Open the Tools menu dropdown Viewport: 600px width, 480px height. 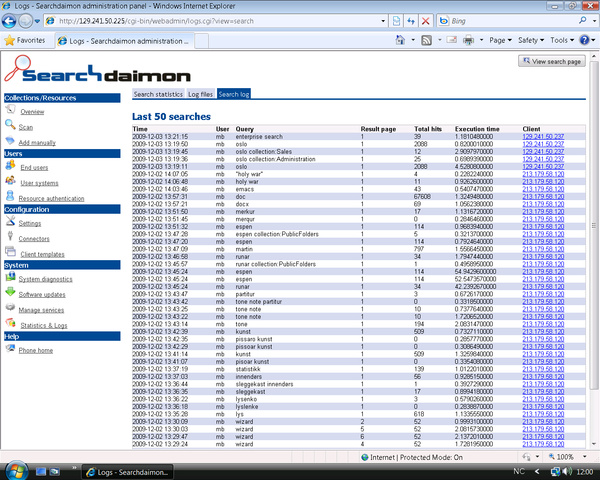click(x=562, y=40)
